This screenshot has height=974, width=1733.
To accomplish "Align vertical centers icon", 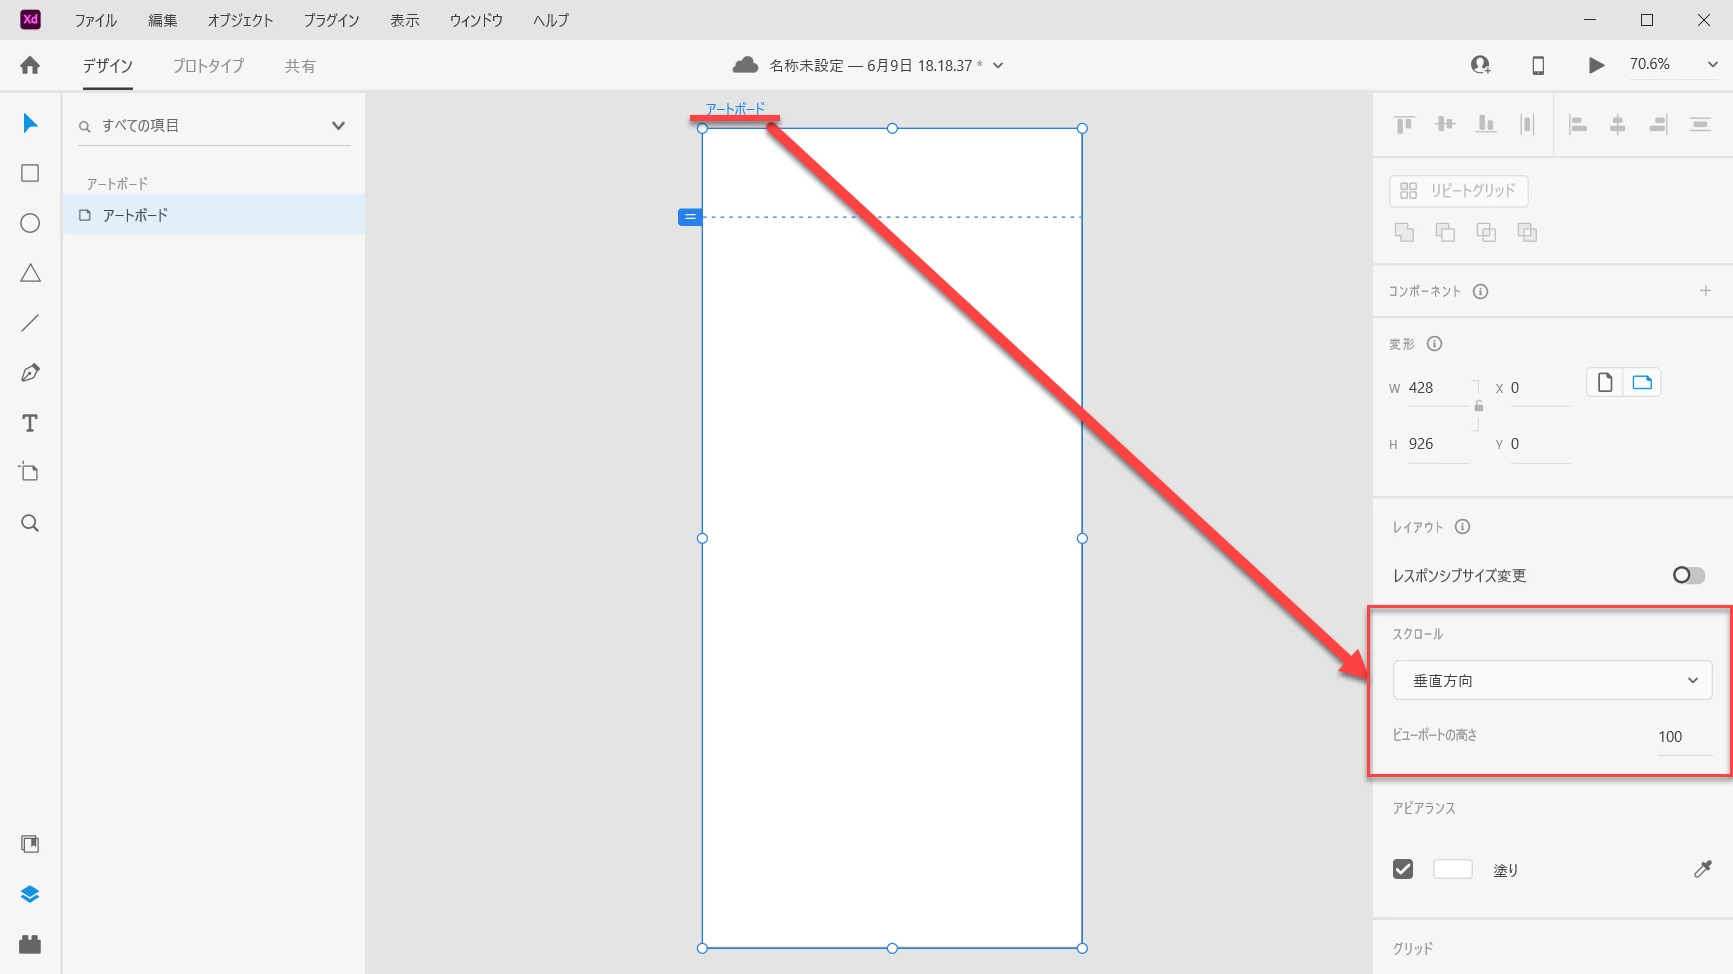I will coord(1445,124).
